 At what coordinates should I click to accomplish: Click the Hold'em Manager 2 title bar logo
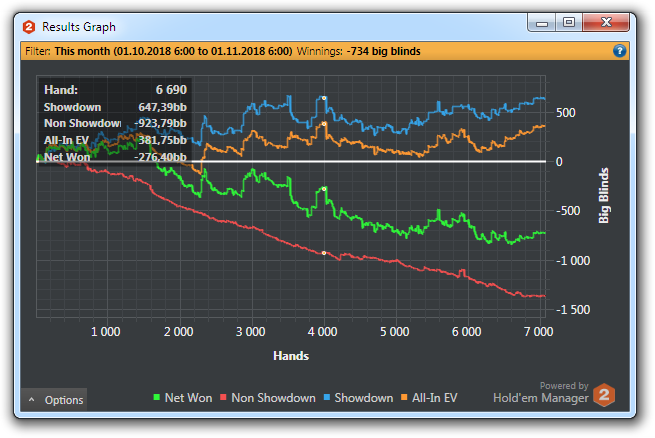[29, 27]
